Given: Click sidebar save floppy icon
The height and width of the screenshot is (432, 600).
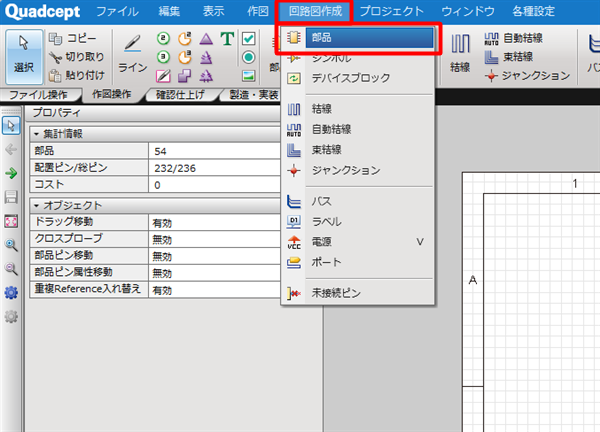Looking at the screenshot, I should click(11, 197).
